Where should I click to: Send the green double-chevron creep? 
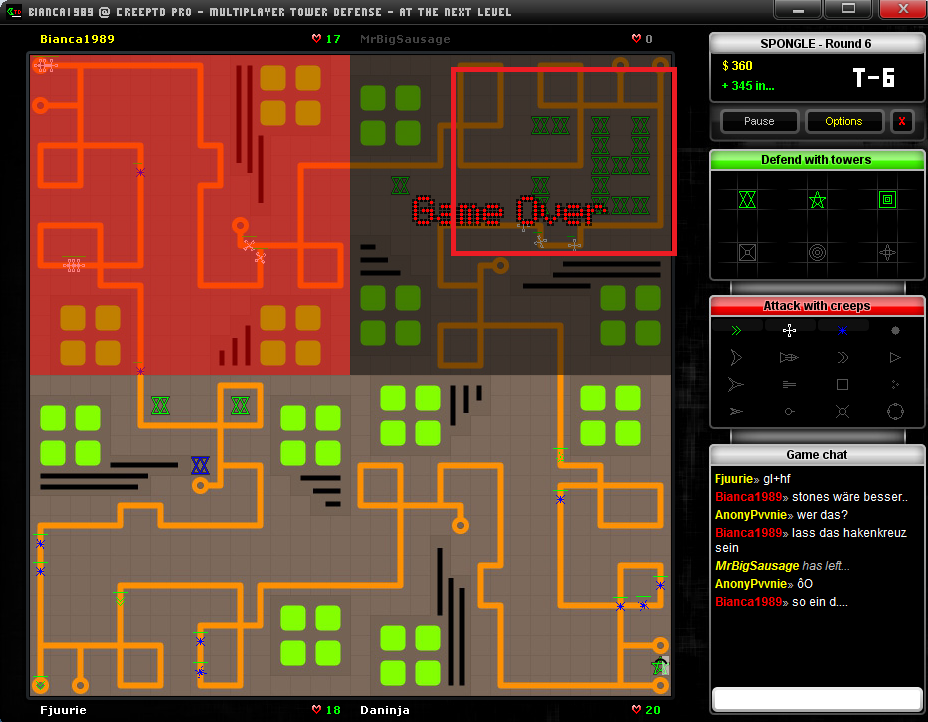point(737,330)
